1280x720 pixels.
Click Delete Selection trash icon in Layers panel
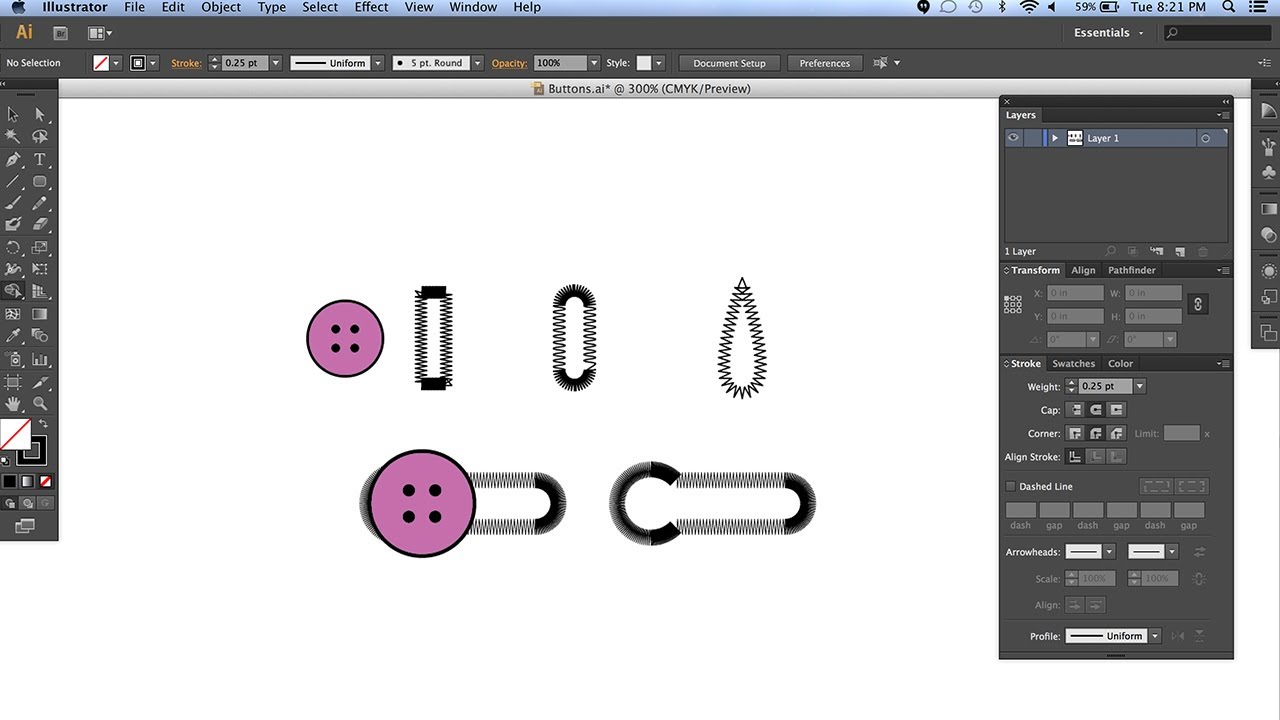1203,251
